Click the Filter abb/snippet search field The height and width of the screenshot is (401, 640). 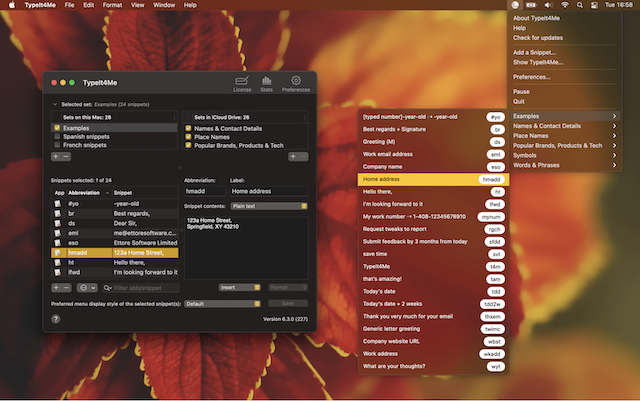click(x=144, y=287)
